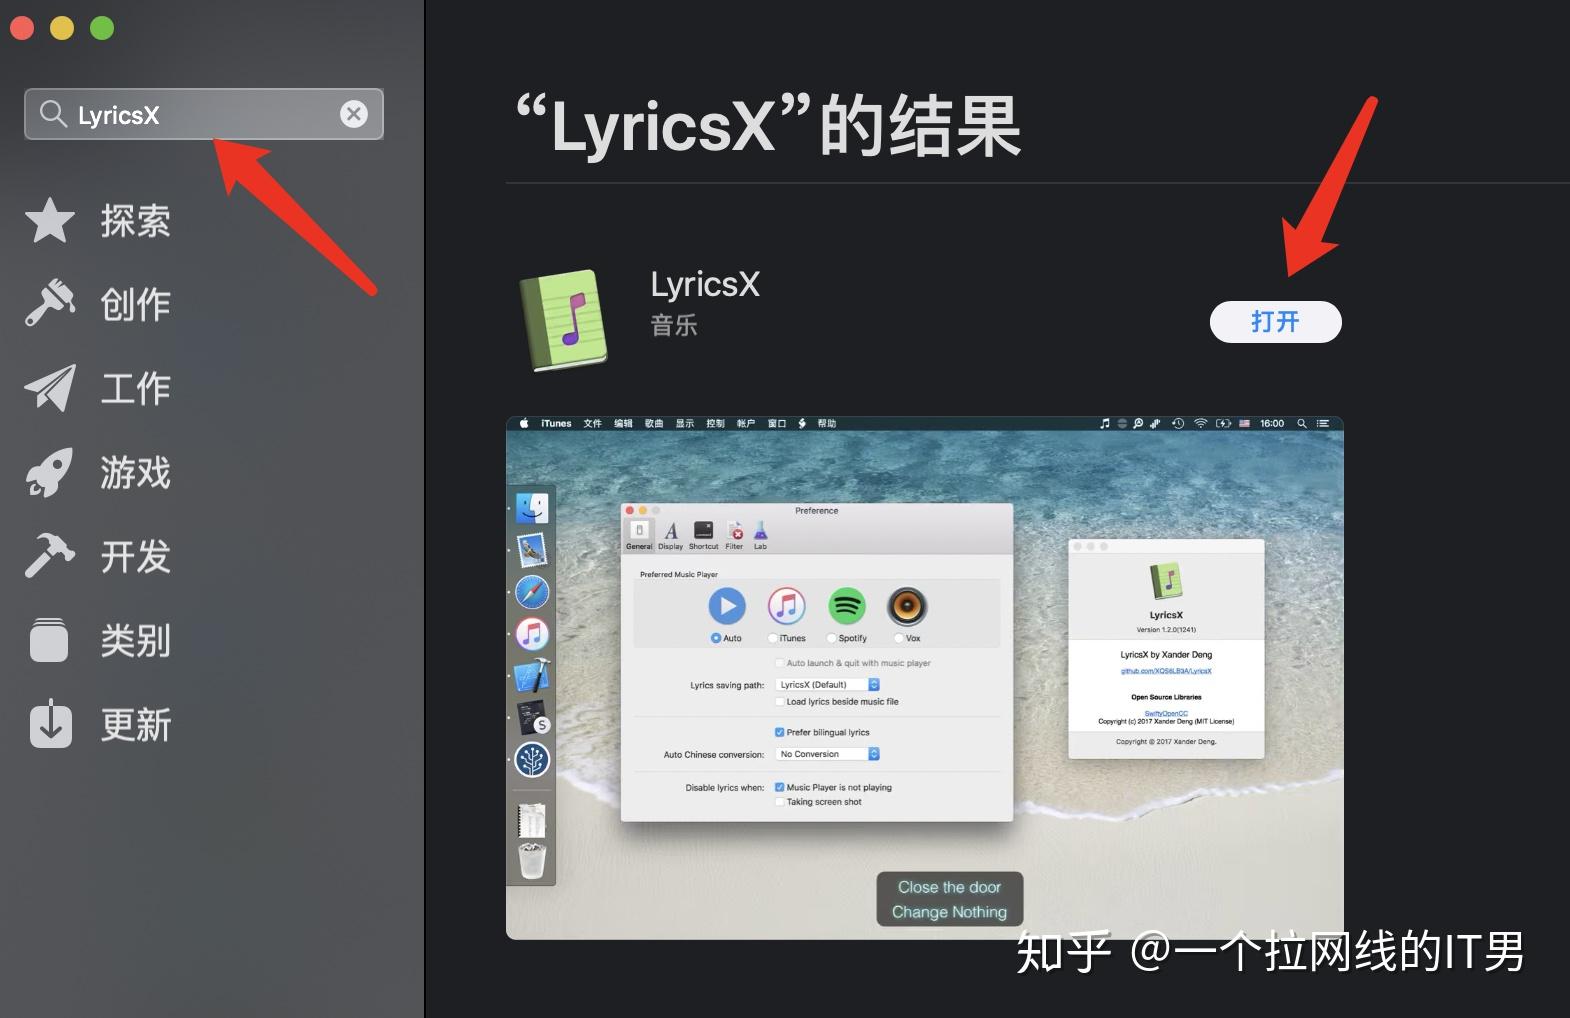Click SourceTree icon in preview dock

pos(532,760)
